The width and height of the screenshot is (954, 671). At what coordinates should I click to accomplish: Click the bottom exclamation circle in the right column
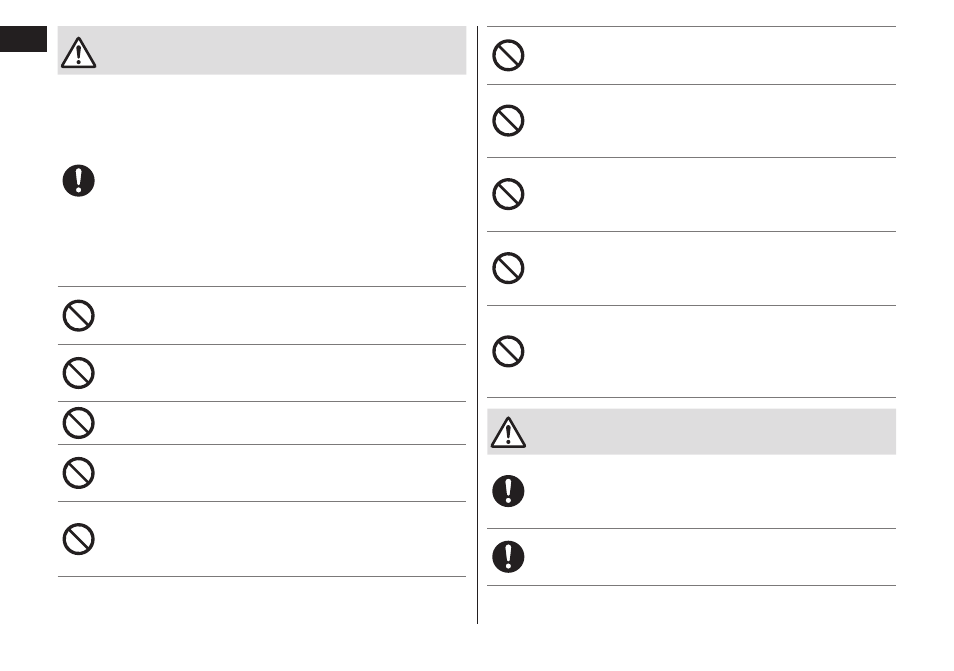(508, 557)
